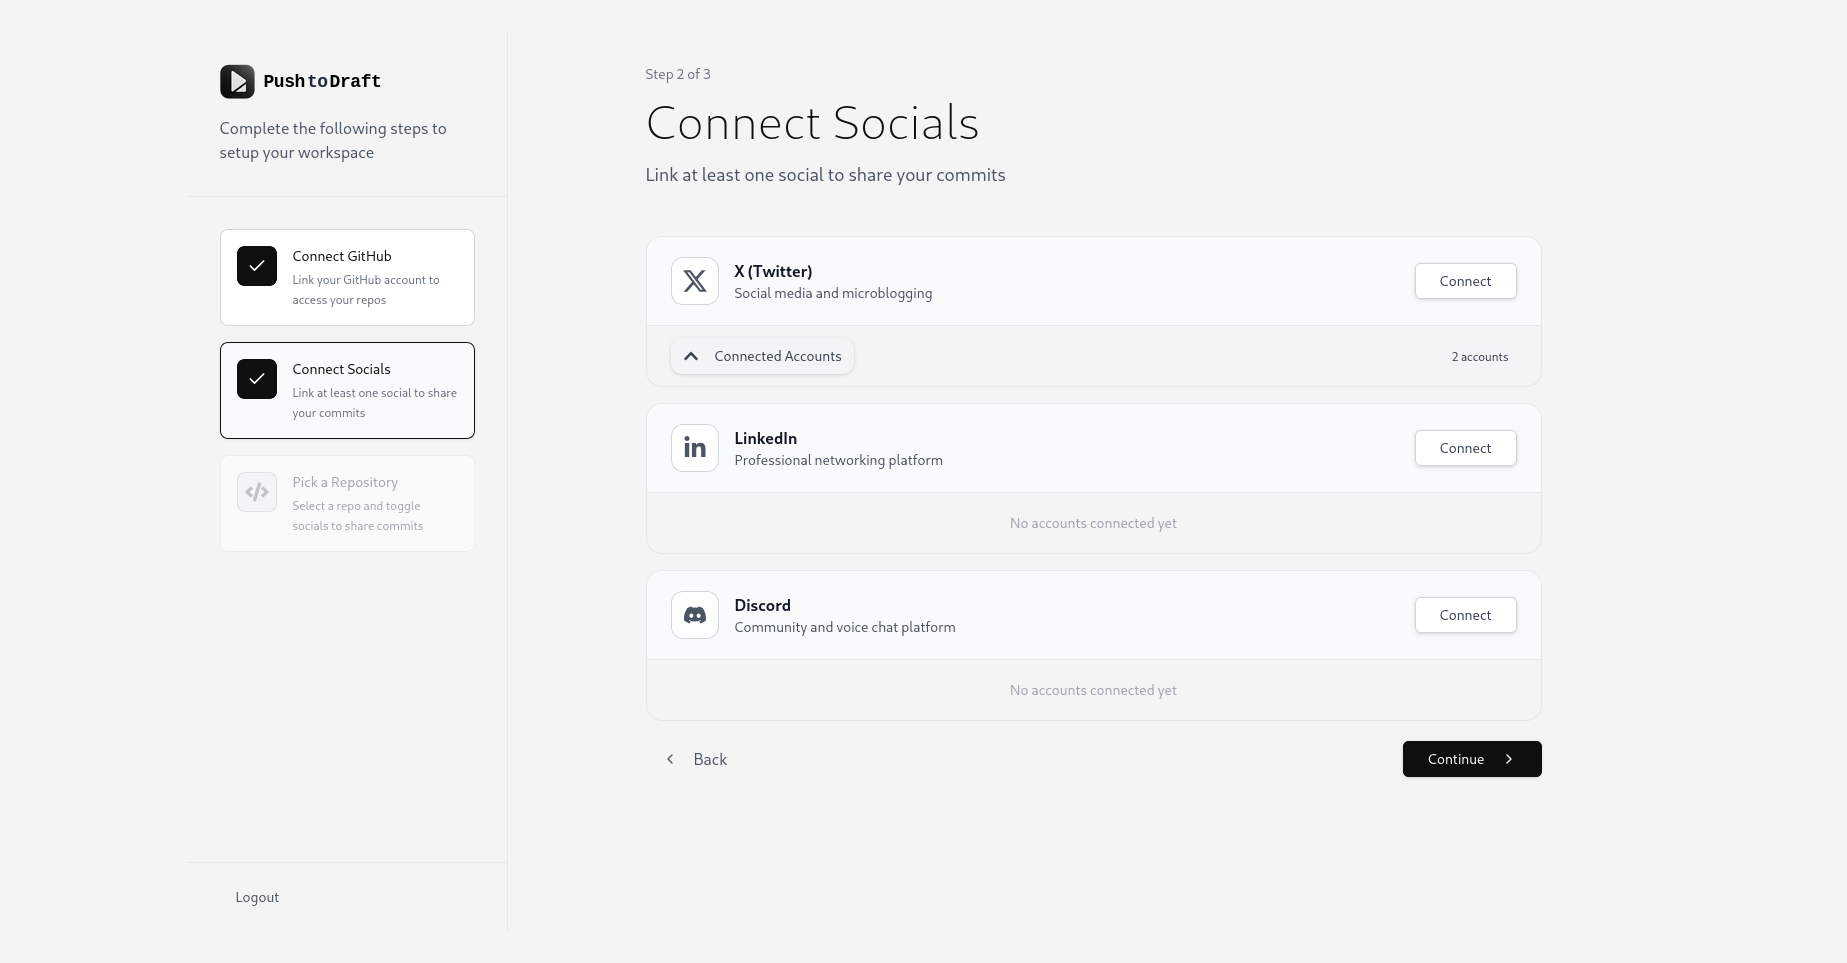
Task: Connect an X (Twitter) account
Action: [1465, 281]
